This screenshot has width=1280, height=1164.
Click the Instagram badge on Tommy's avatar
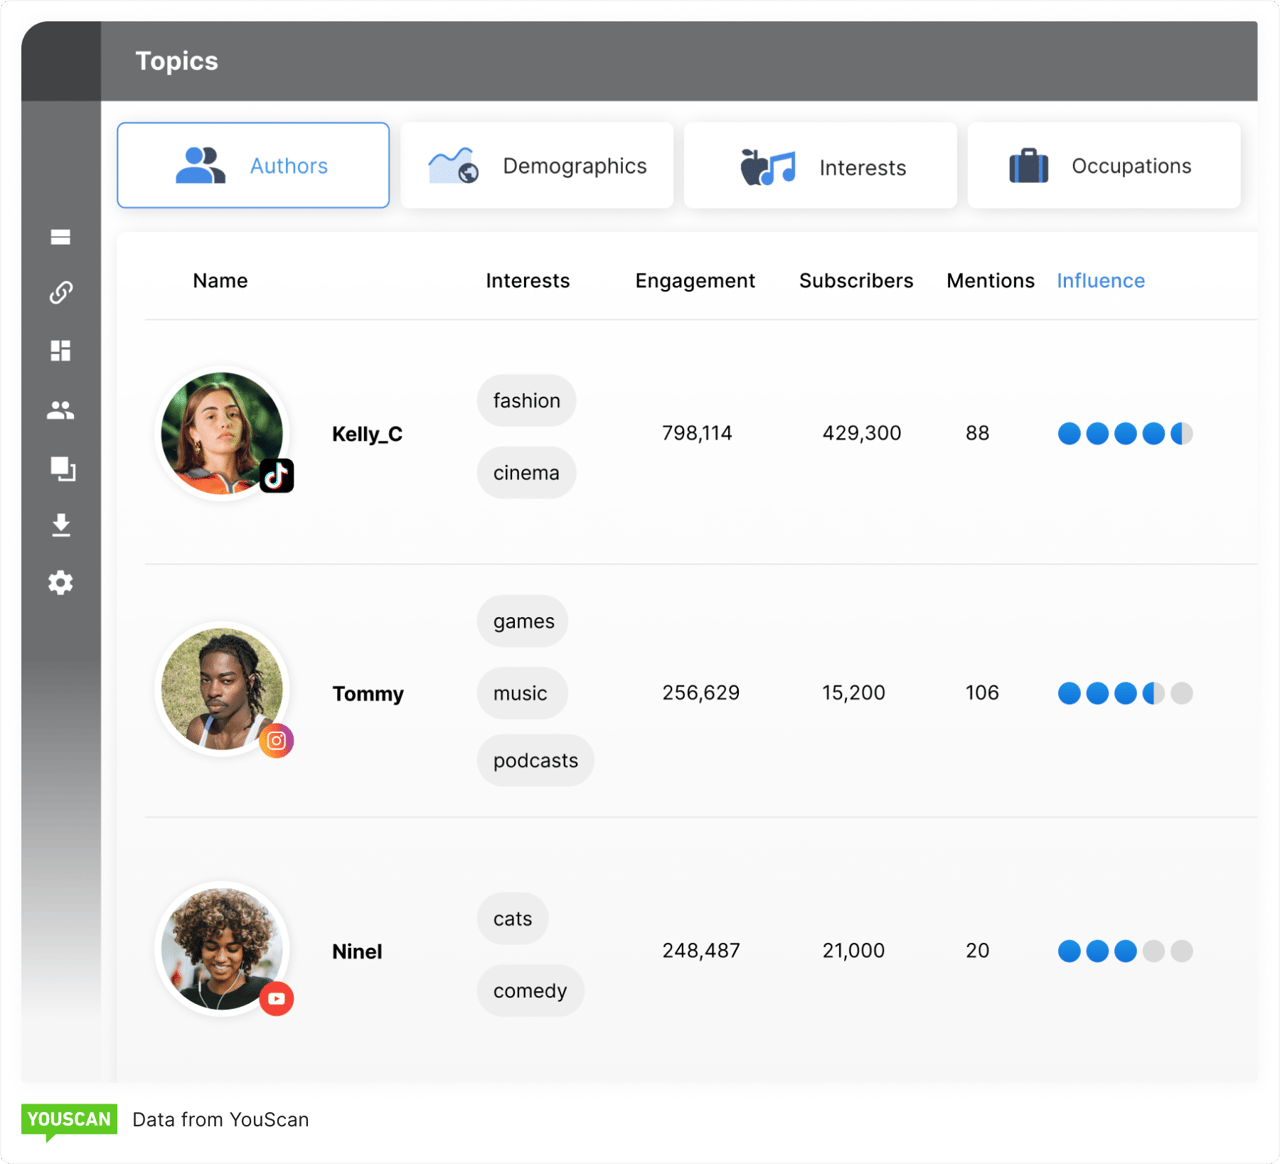[277, 741]
